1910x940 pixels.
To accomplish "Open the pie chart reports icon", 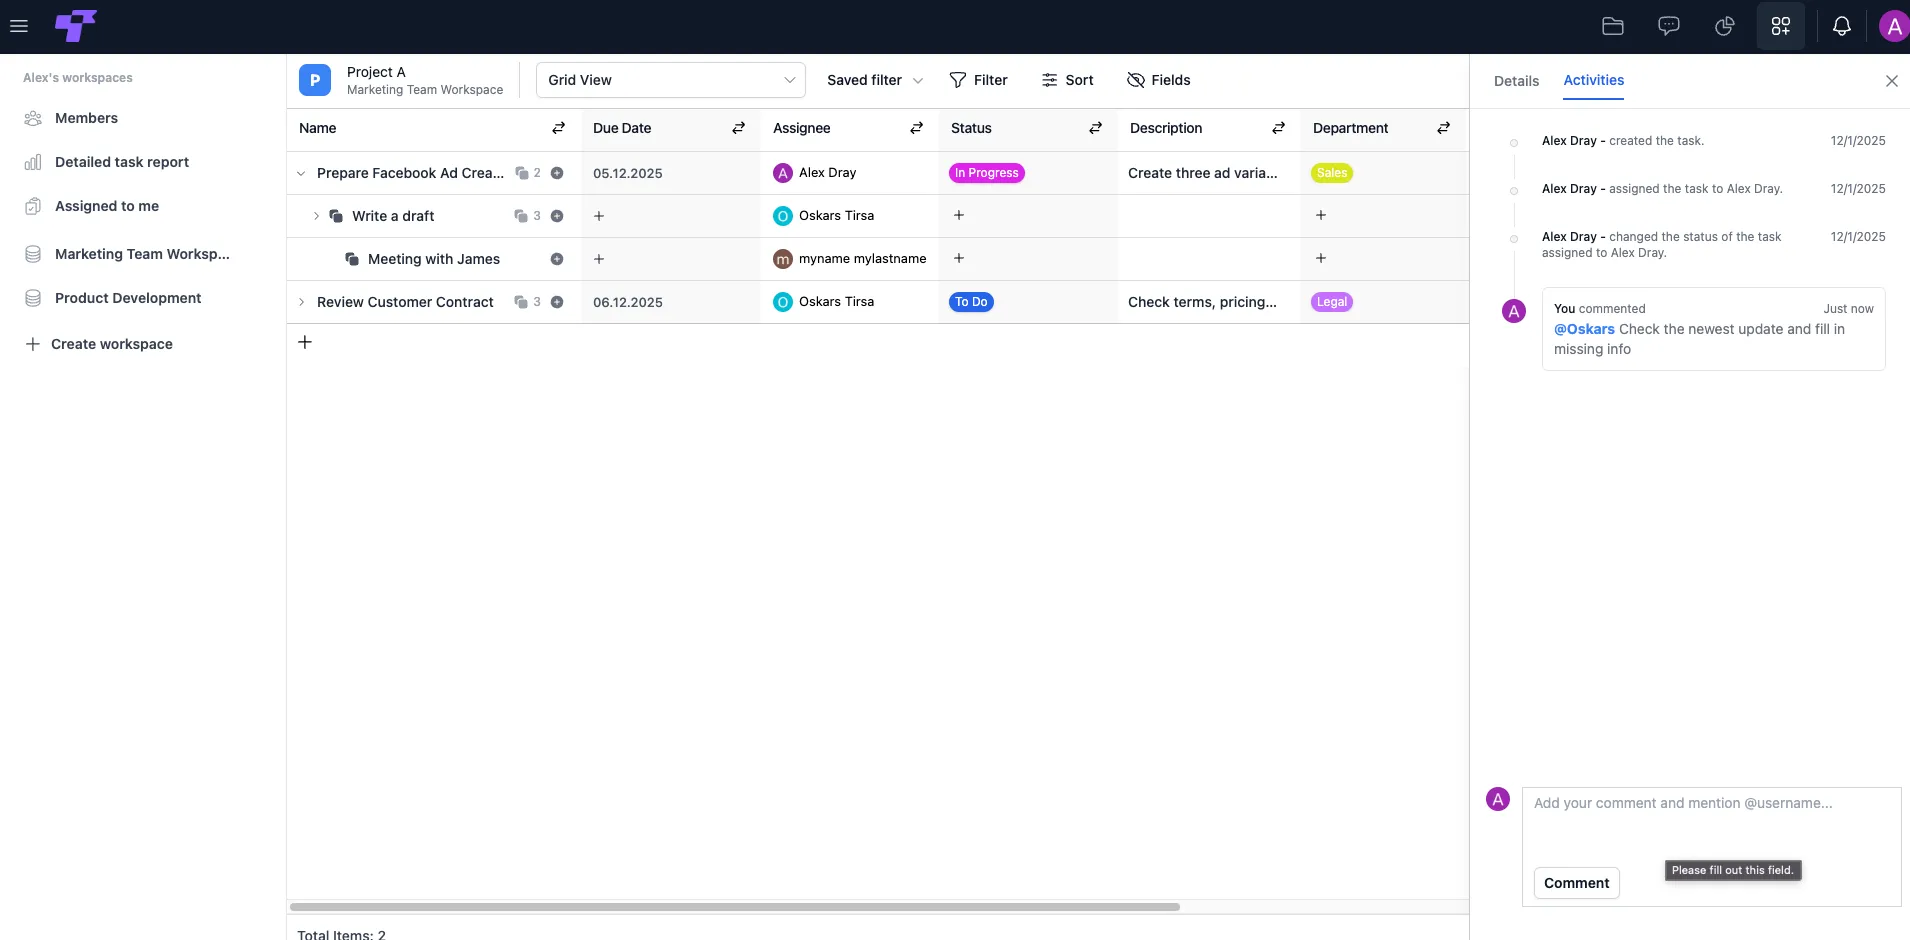I will (x=1725, y=26).
